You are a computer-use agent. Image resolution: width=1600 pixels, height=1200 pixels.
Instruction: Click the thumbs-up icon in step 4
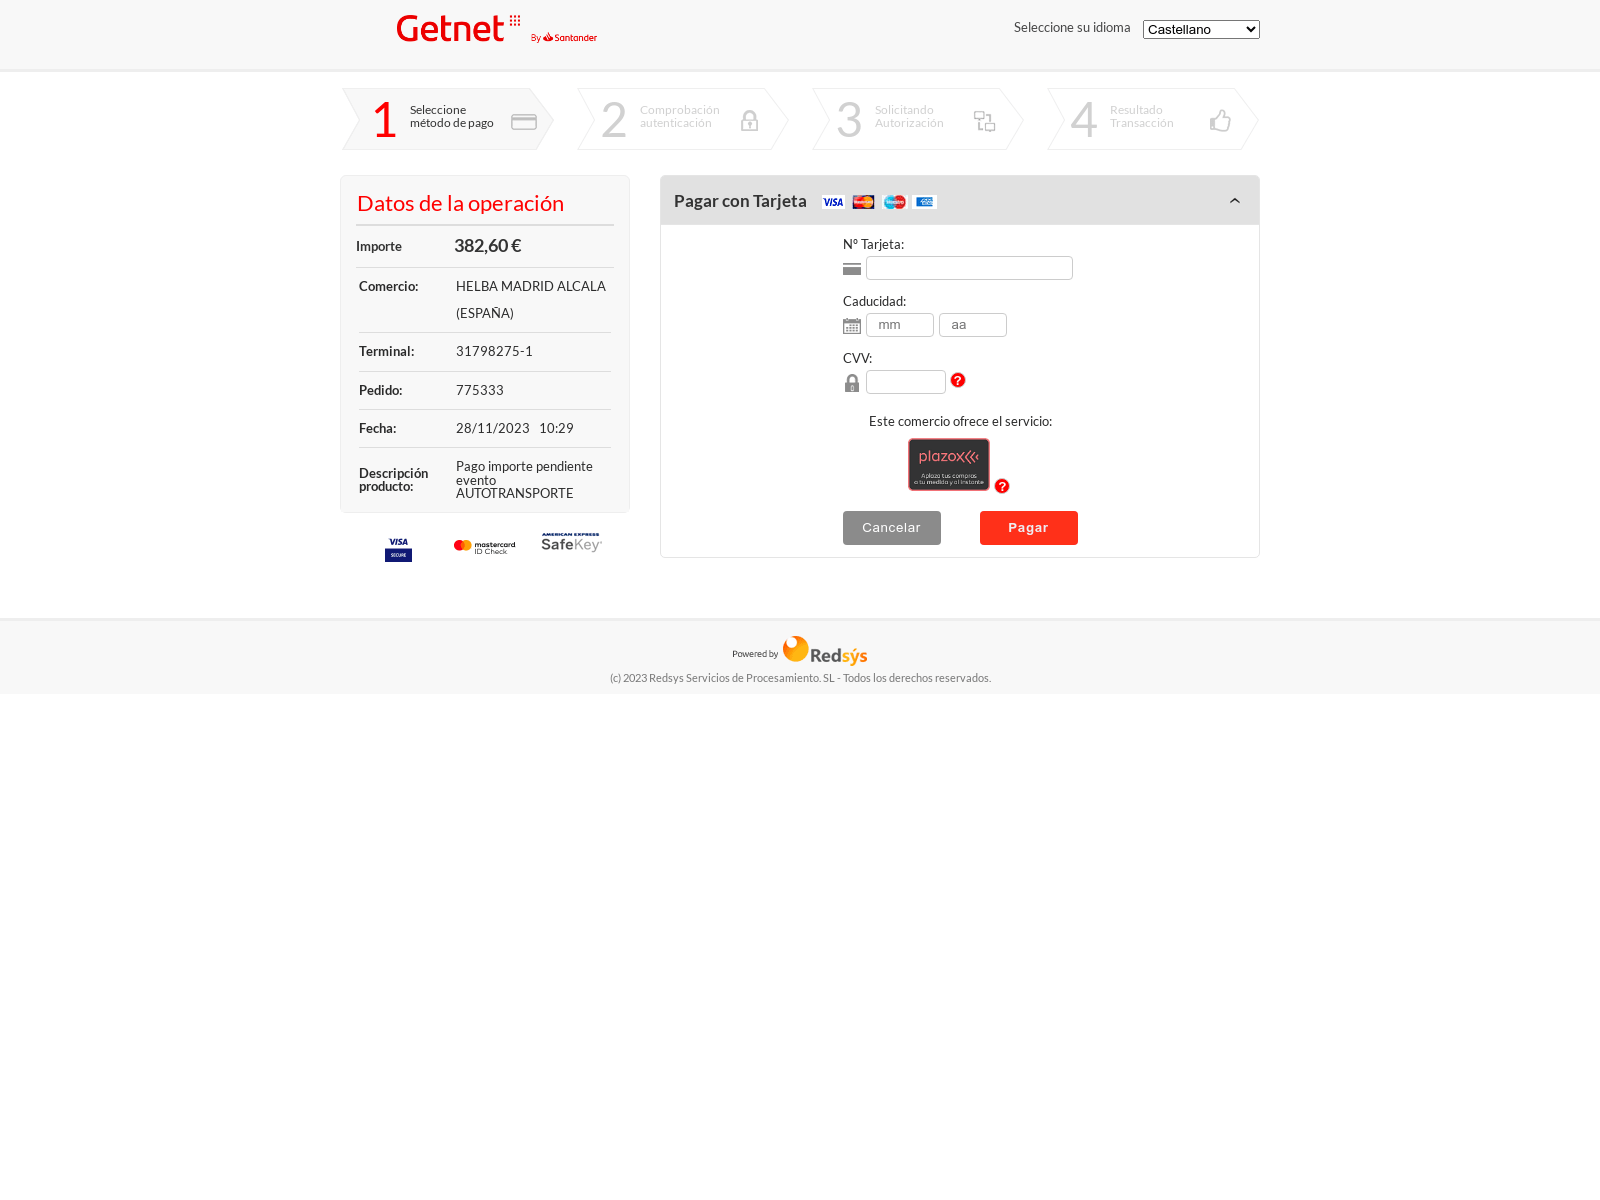click(1220, 121)
